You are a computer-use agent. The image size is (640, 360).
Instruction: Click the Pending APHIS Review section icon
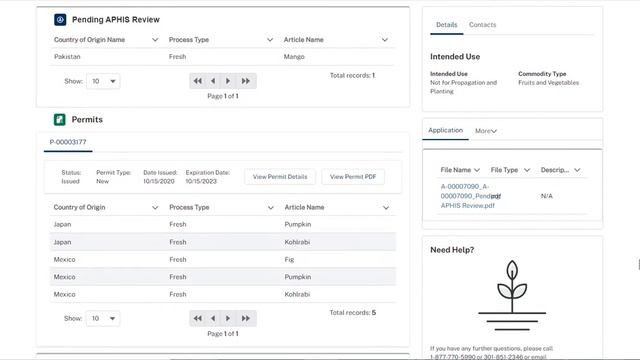[x=60, y=19]
